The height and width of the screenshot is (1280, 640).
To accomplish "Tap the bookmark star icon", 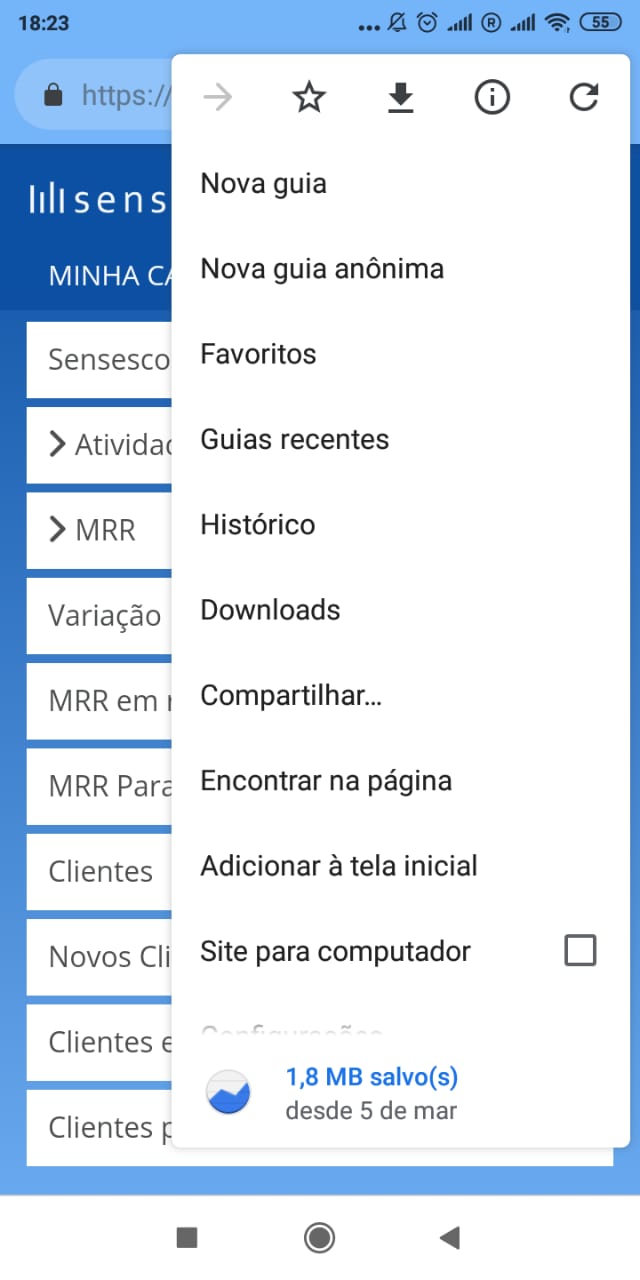I will tap(309, 97).
